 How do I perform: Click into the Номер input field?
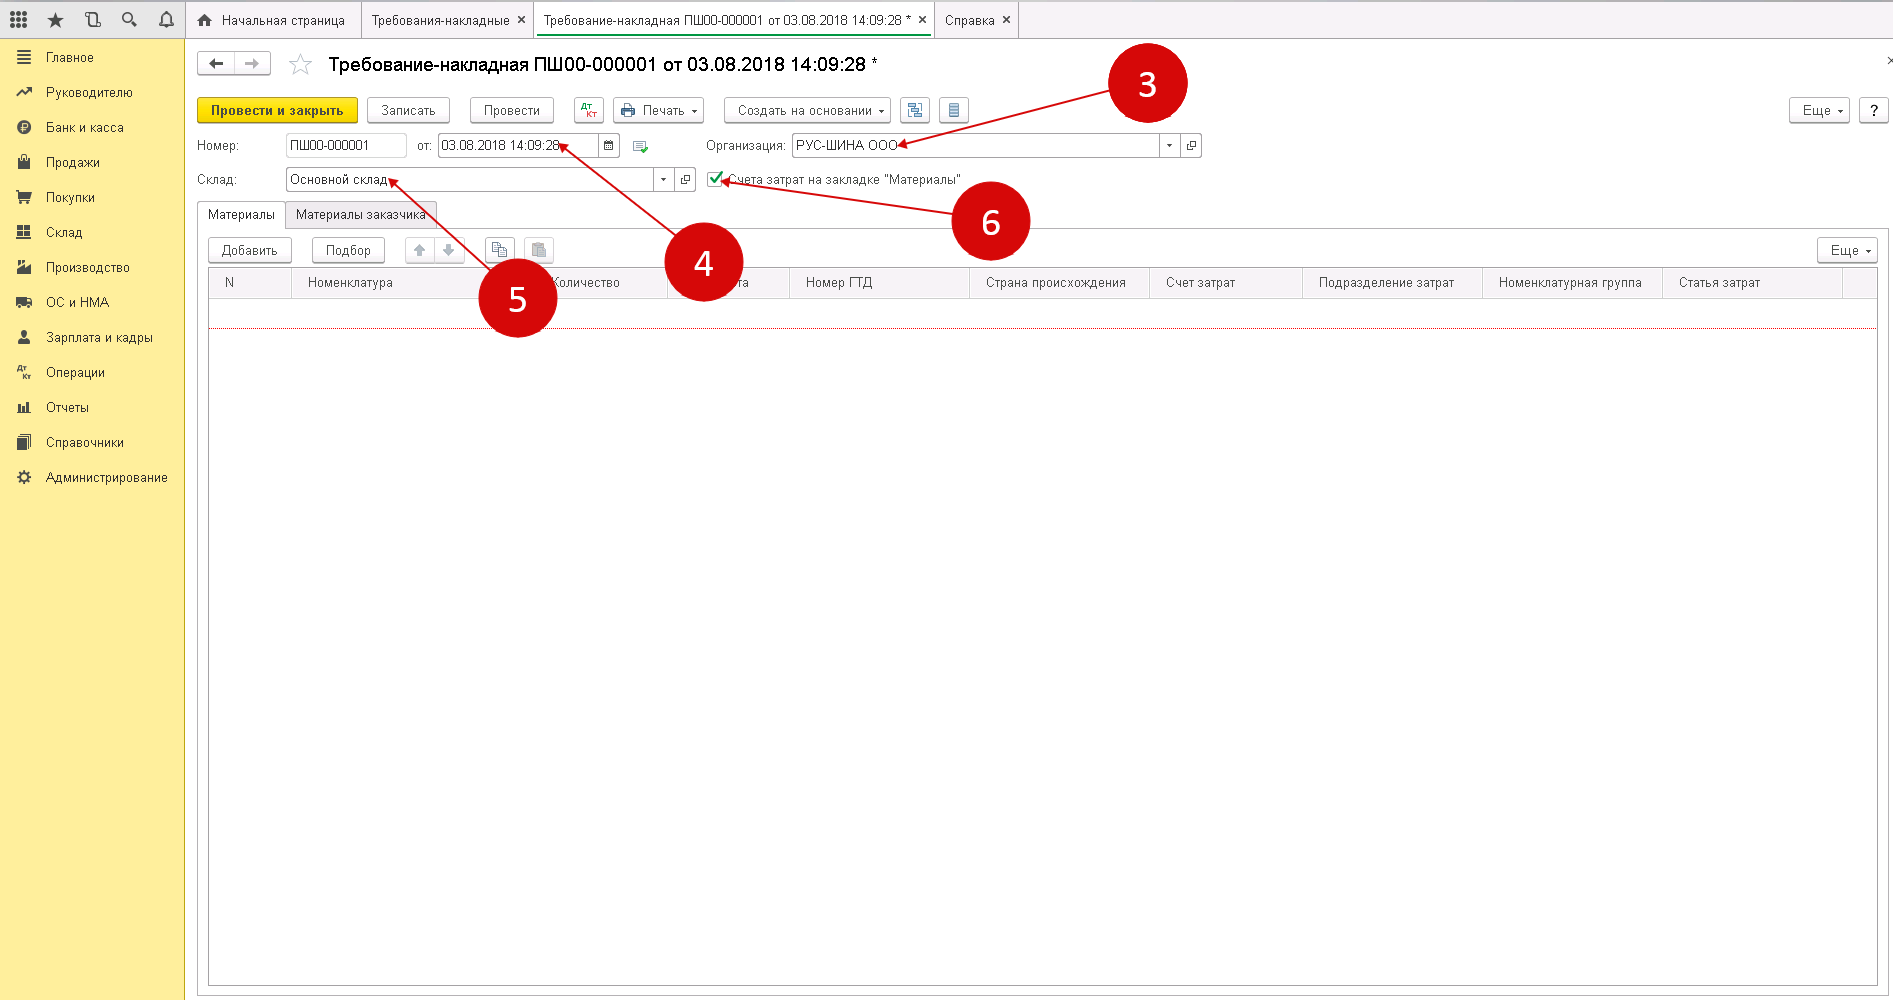pos(345,146)
